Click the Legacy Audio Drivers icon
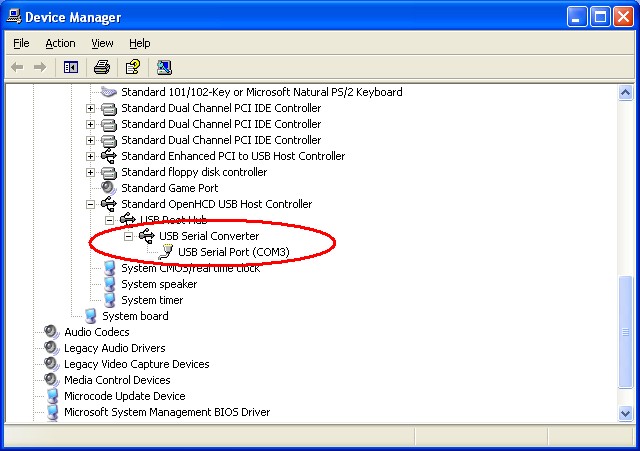 (x=51, y=348)
